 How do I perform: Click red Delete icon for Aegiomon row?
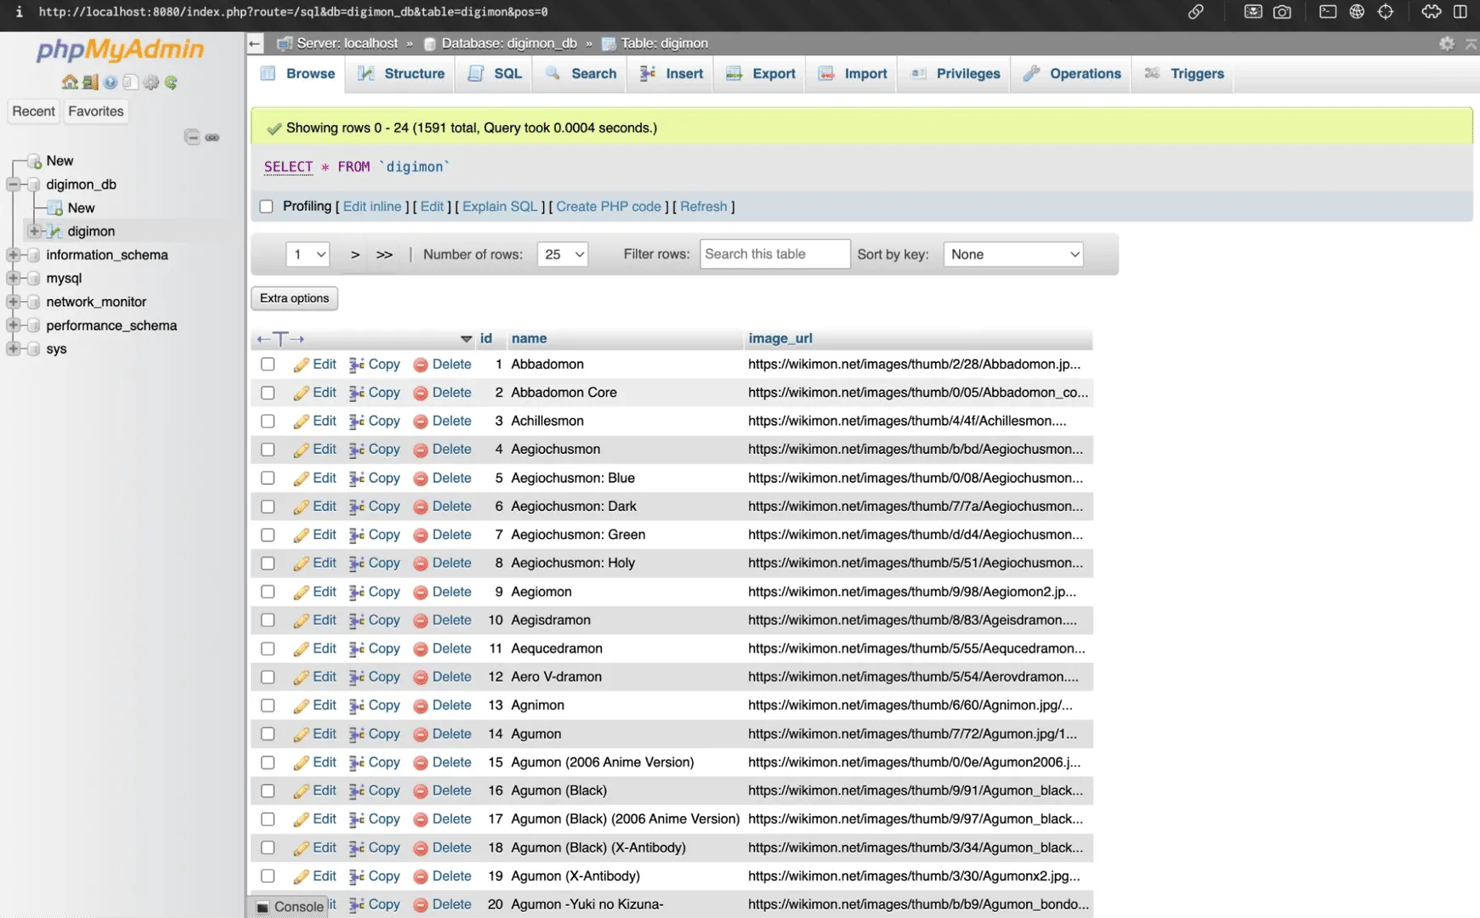click(x=420, y=593)
